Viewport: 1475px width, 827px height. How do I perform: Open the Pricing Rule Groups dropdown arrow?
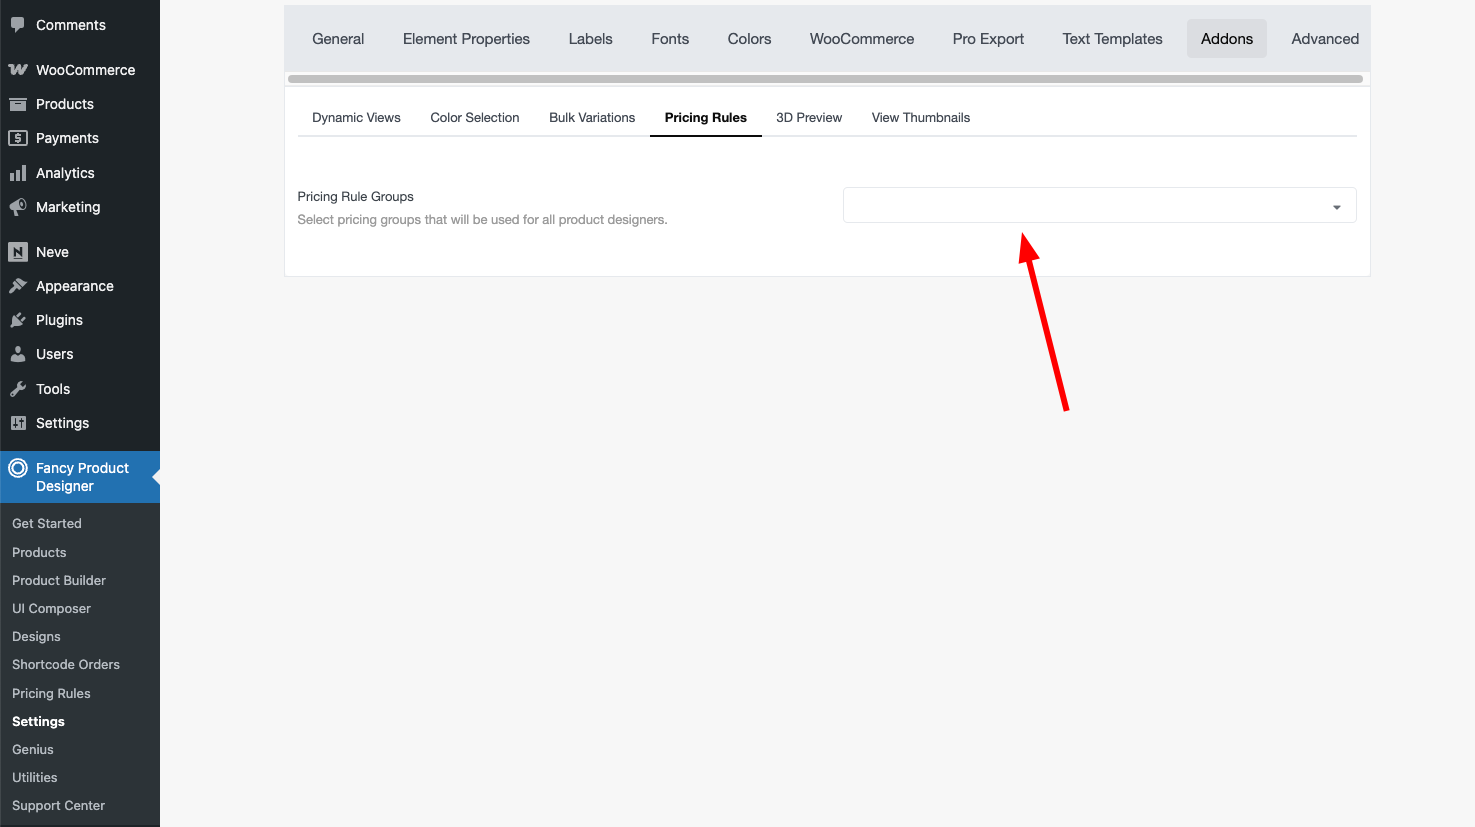coord(1336,207)
